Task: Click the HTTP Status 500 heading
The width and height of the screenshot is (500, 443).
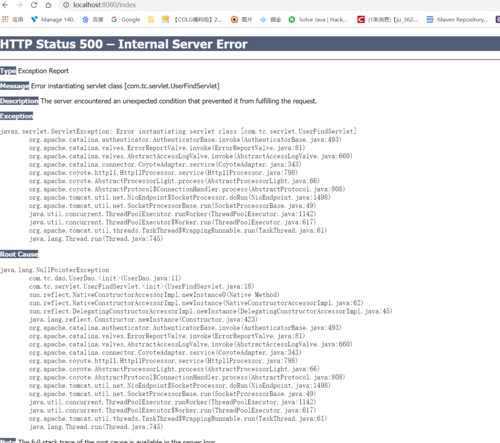Action: pos(124,44)
